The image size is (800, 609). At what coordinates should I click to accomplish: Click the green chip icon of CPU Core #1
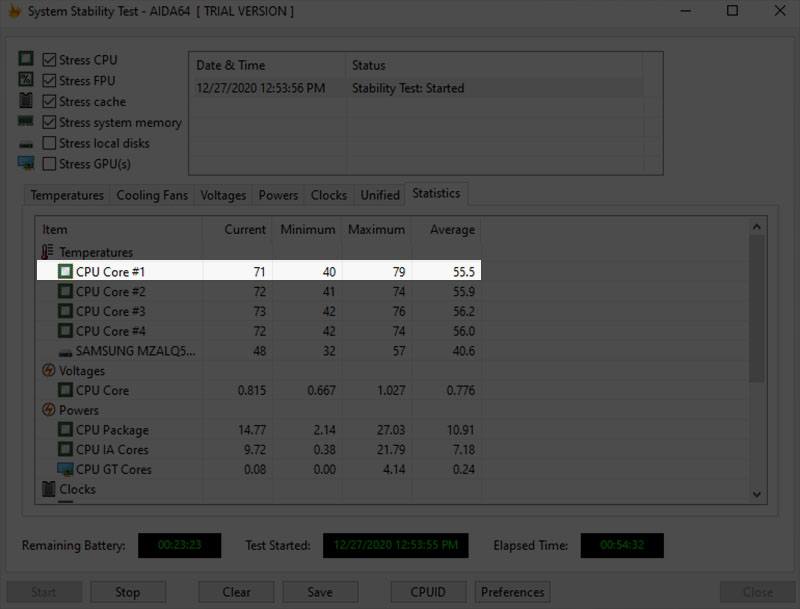click(65, 271)
